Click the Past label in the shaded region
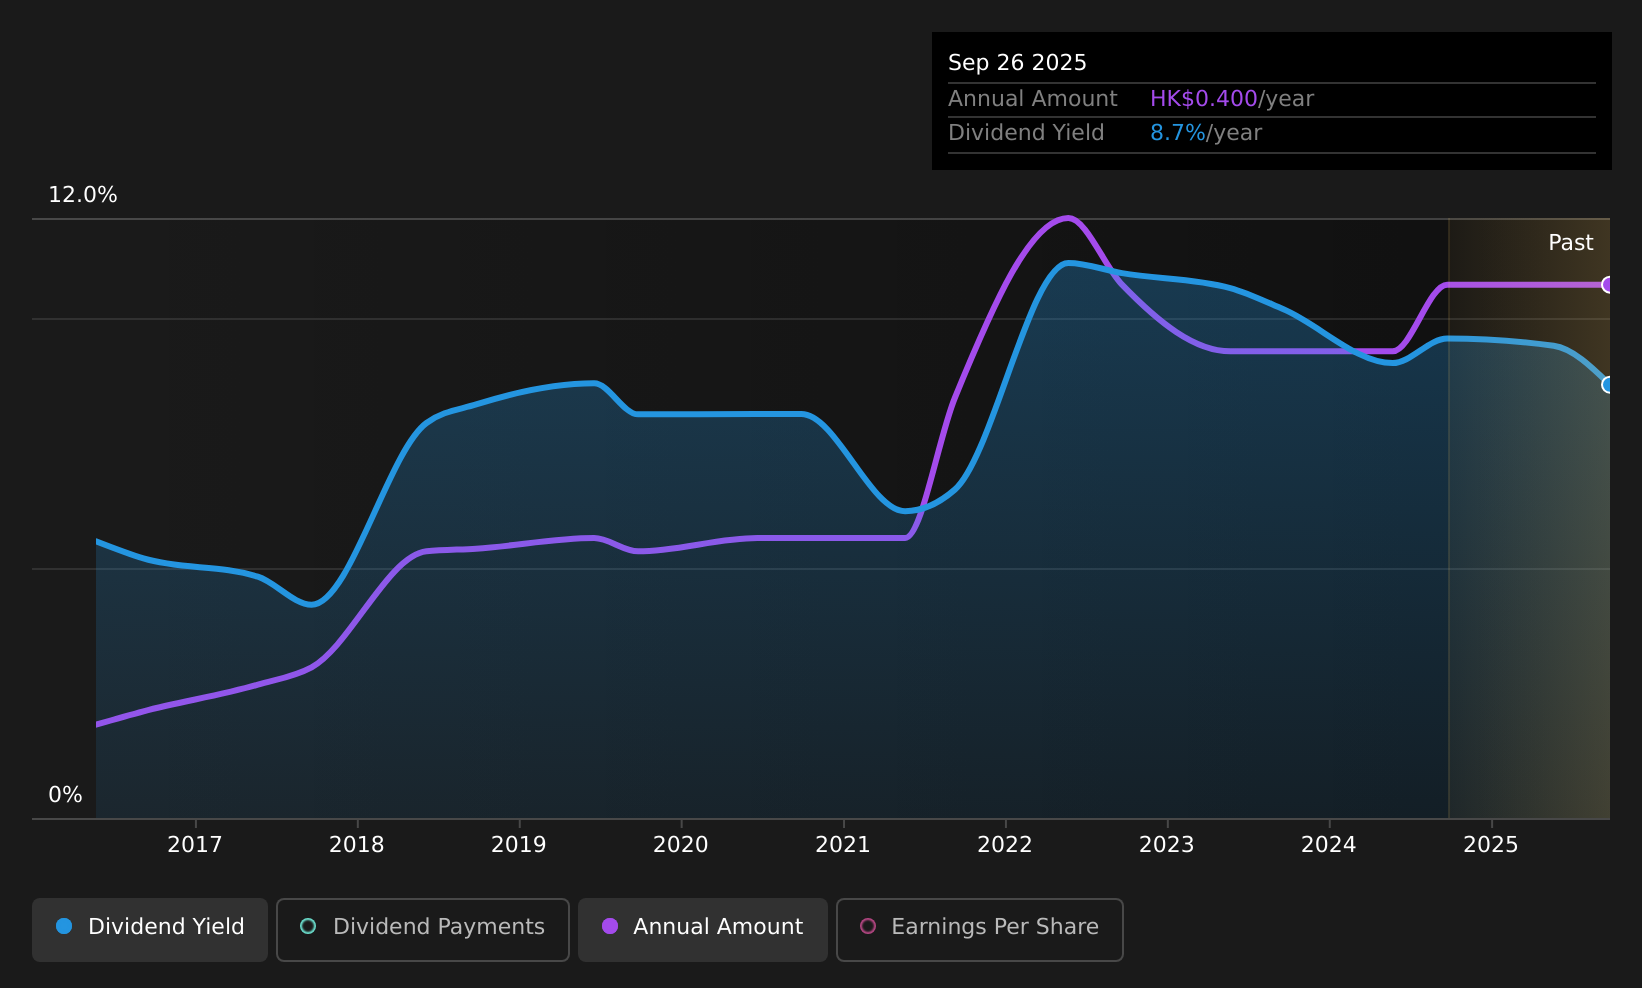Screen dimensions: 1642x988 click(1571, 243)
